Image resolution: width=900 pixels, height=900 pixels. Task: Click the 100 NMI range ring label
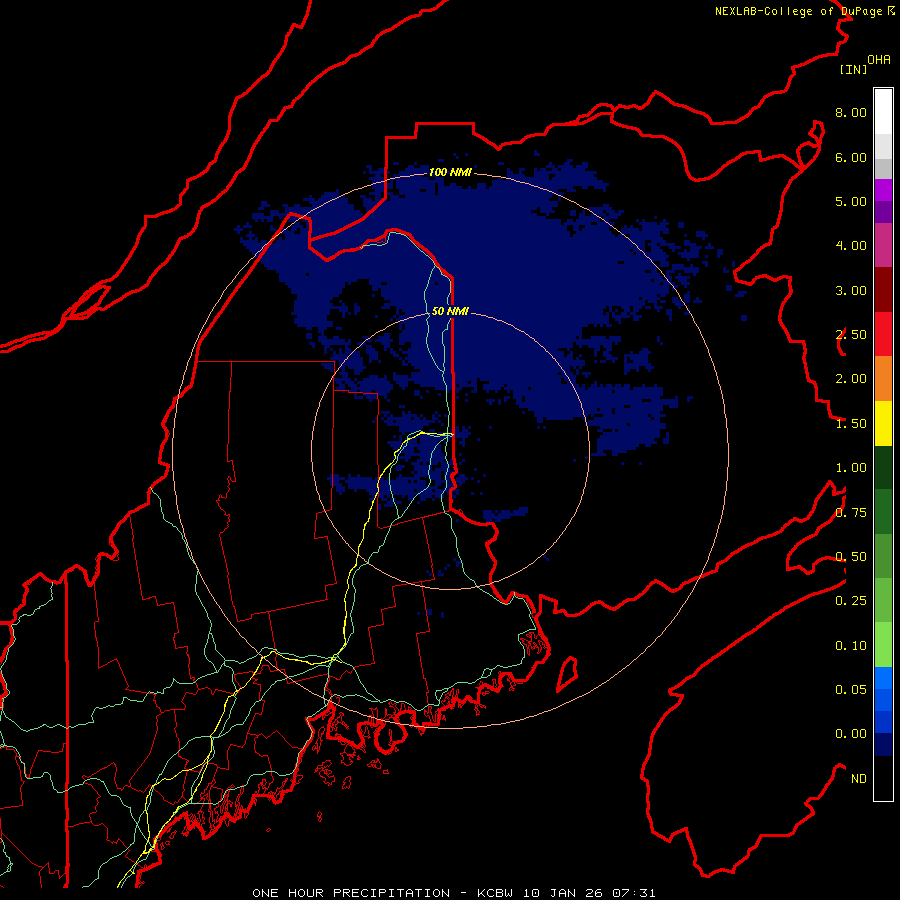click(x=450, y=172)
